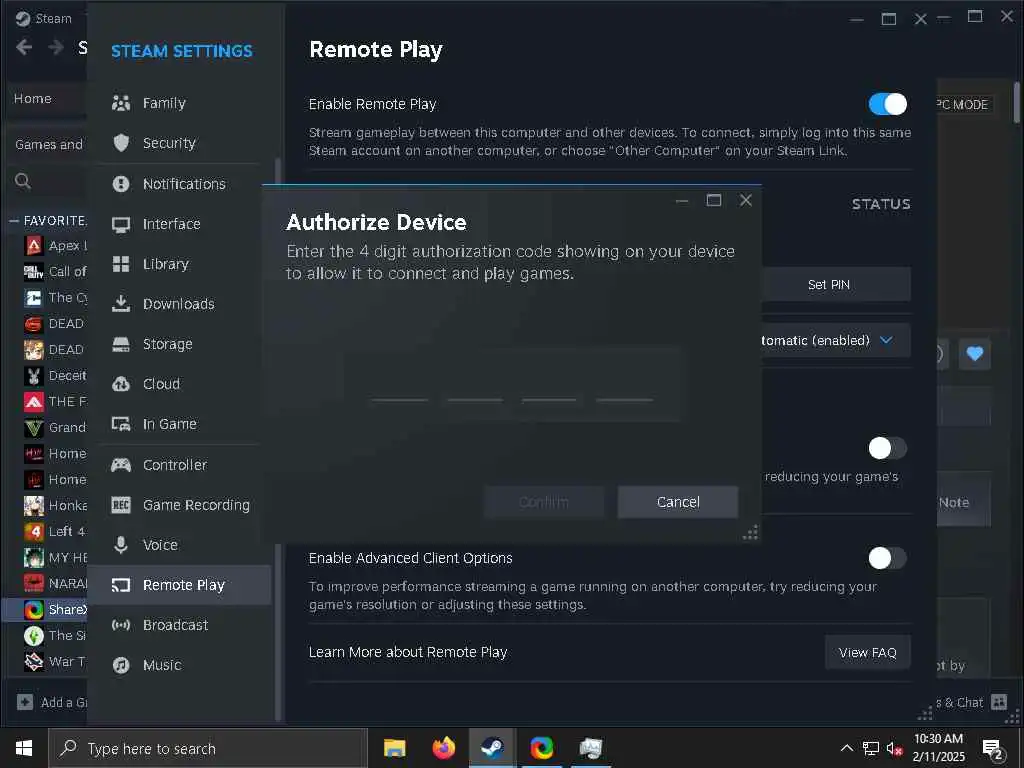Click the Music note icon
This screenshot has height=768, width=1024.
[121, 665]
